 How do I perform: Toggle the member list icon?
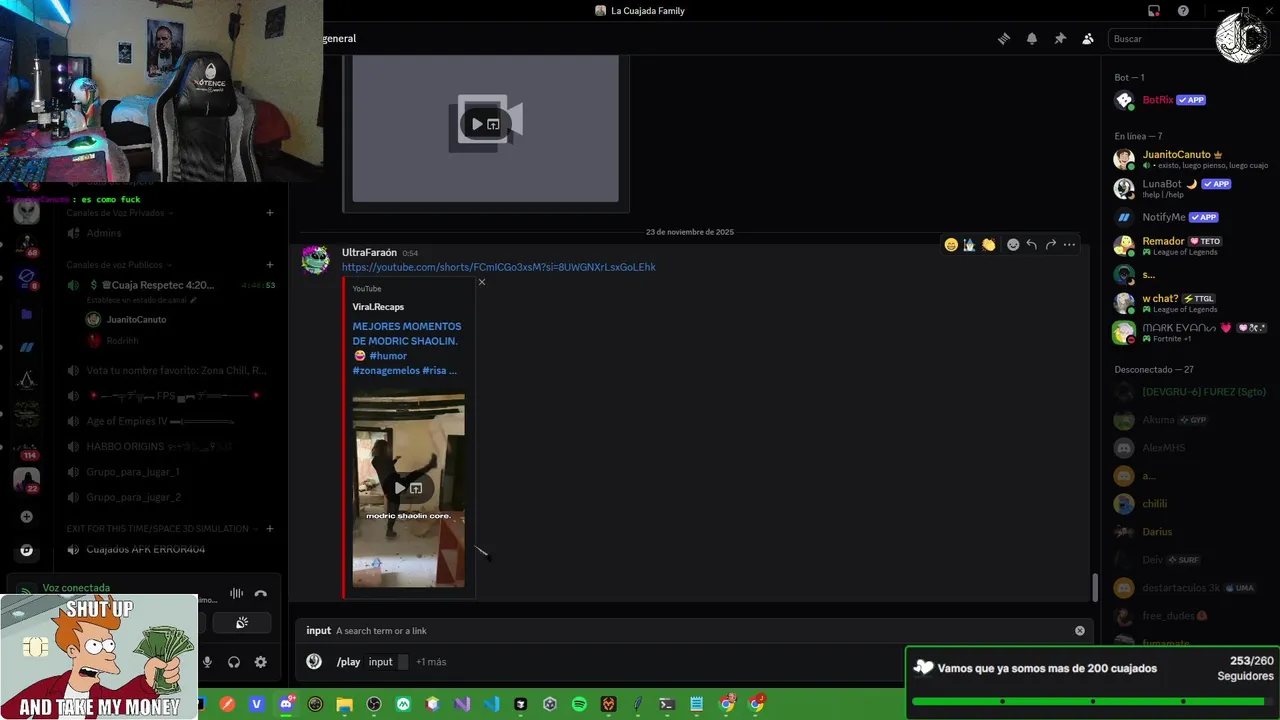click(1088, 39)
